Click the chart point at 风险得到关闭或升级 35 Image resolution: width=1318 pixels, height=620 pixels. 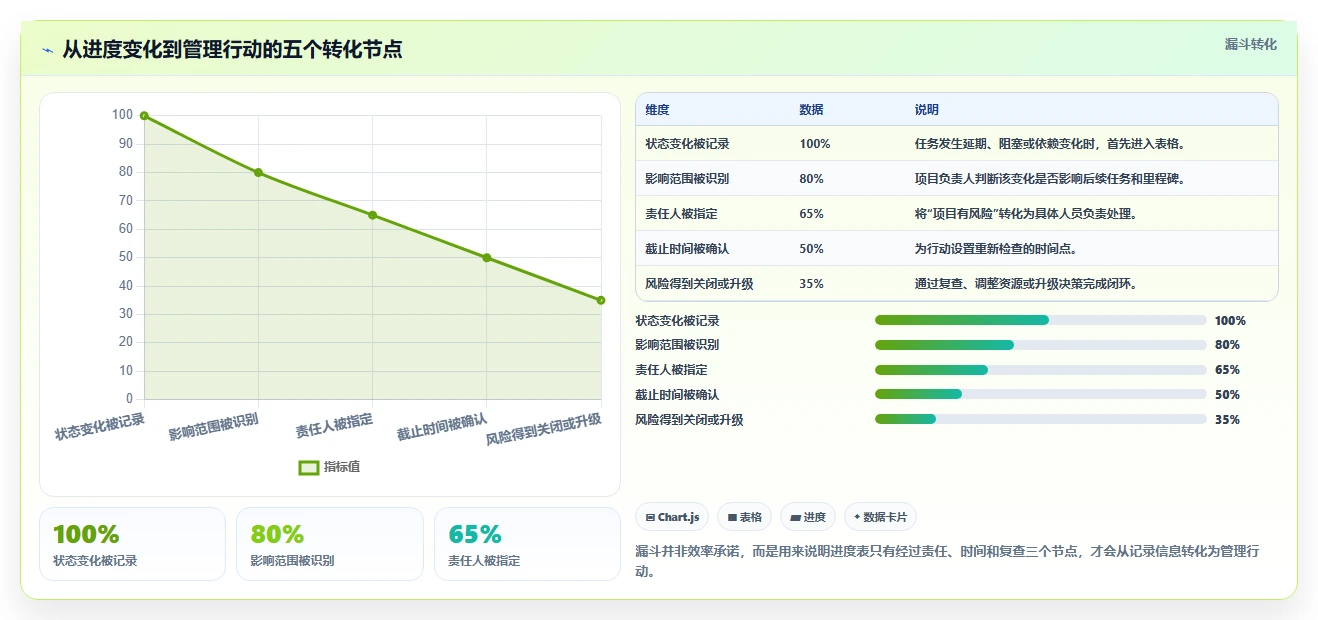[601, 300]
